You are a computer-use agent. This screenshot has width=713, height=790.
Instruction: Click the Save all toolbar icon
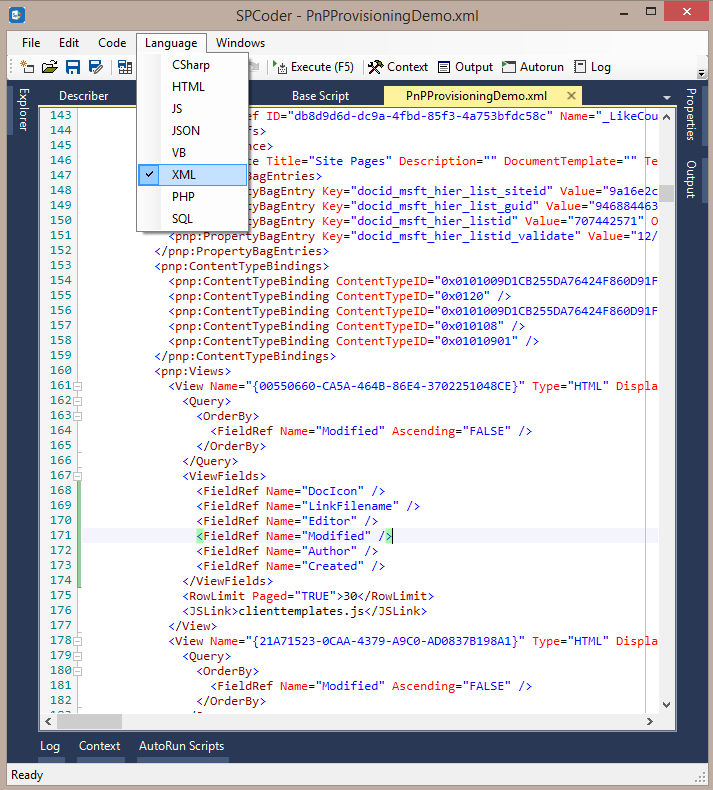95,67
